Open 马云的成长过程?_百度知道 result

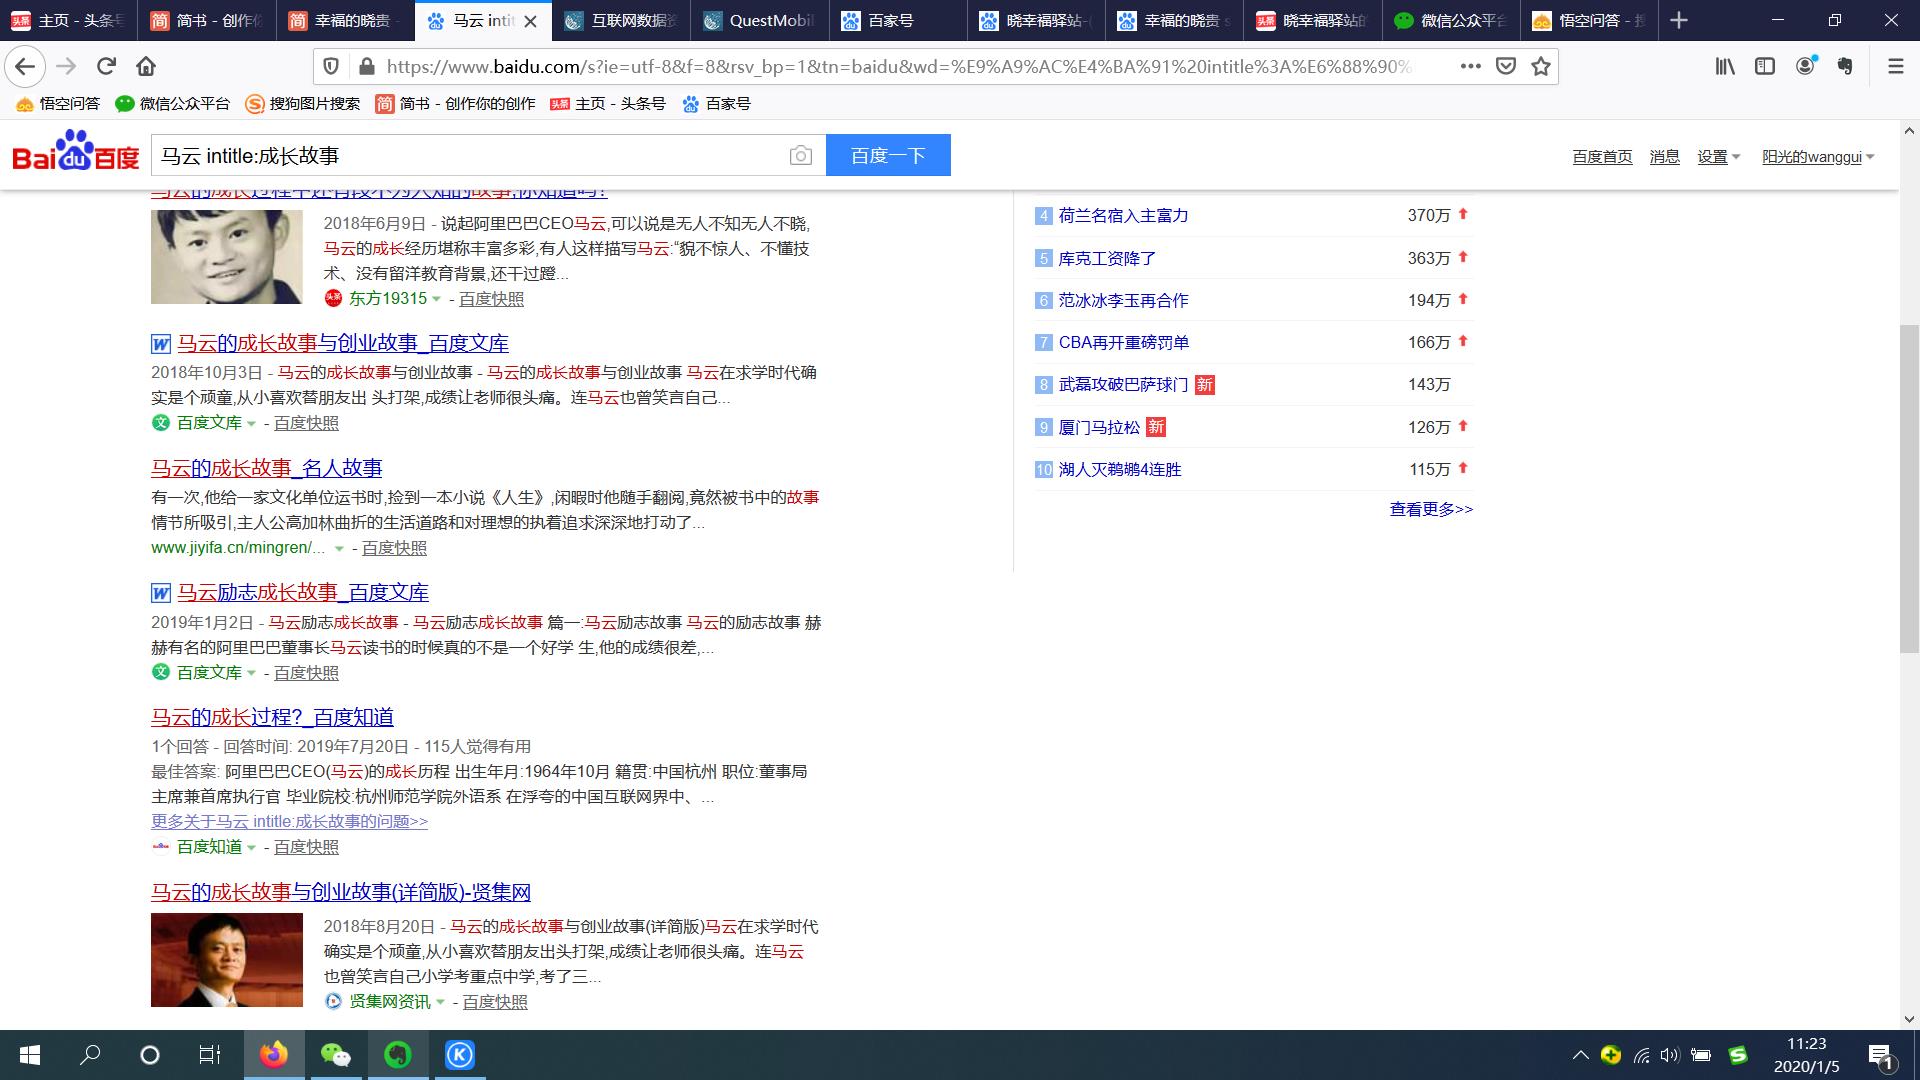coord(272,717)
